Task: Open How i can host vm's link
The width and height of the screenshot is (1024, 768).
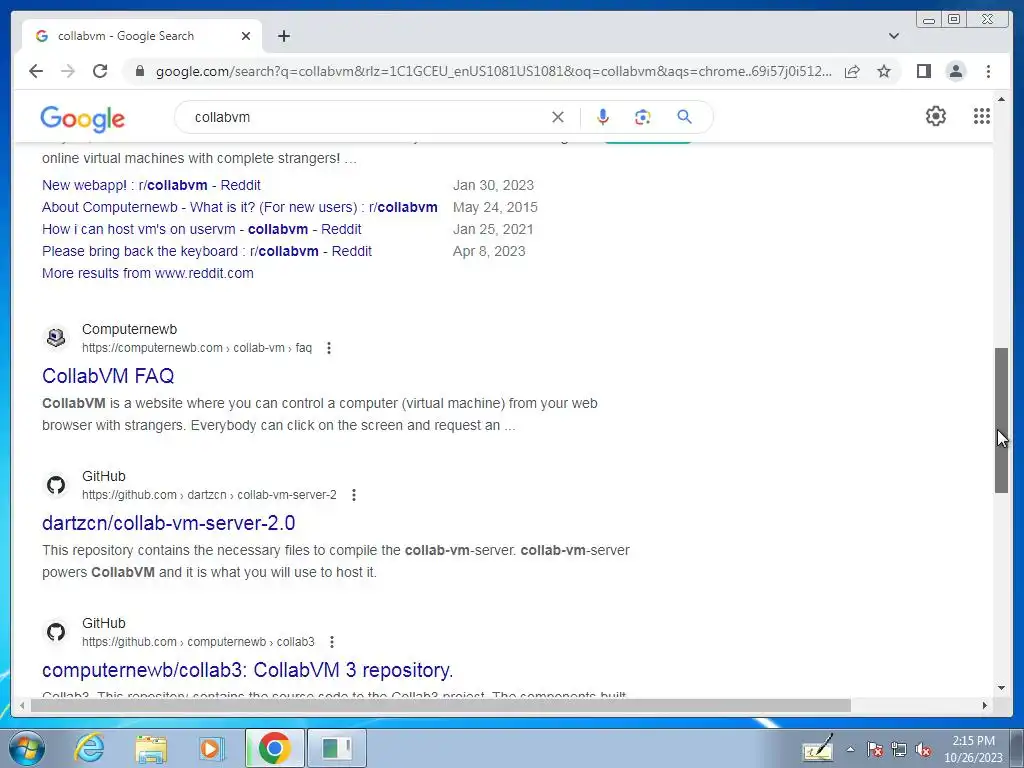Action: (202, 229)
